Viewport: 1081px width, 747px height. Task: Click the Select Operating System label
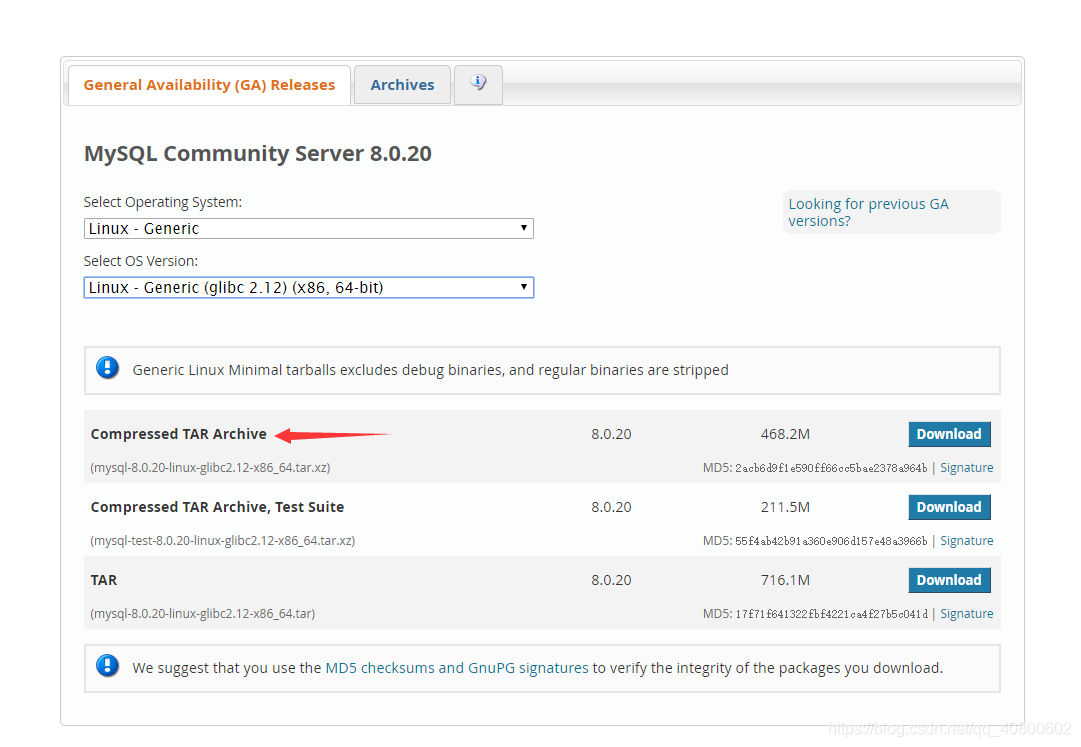[163, 202]
